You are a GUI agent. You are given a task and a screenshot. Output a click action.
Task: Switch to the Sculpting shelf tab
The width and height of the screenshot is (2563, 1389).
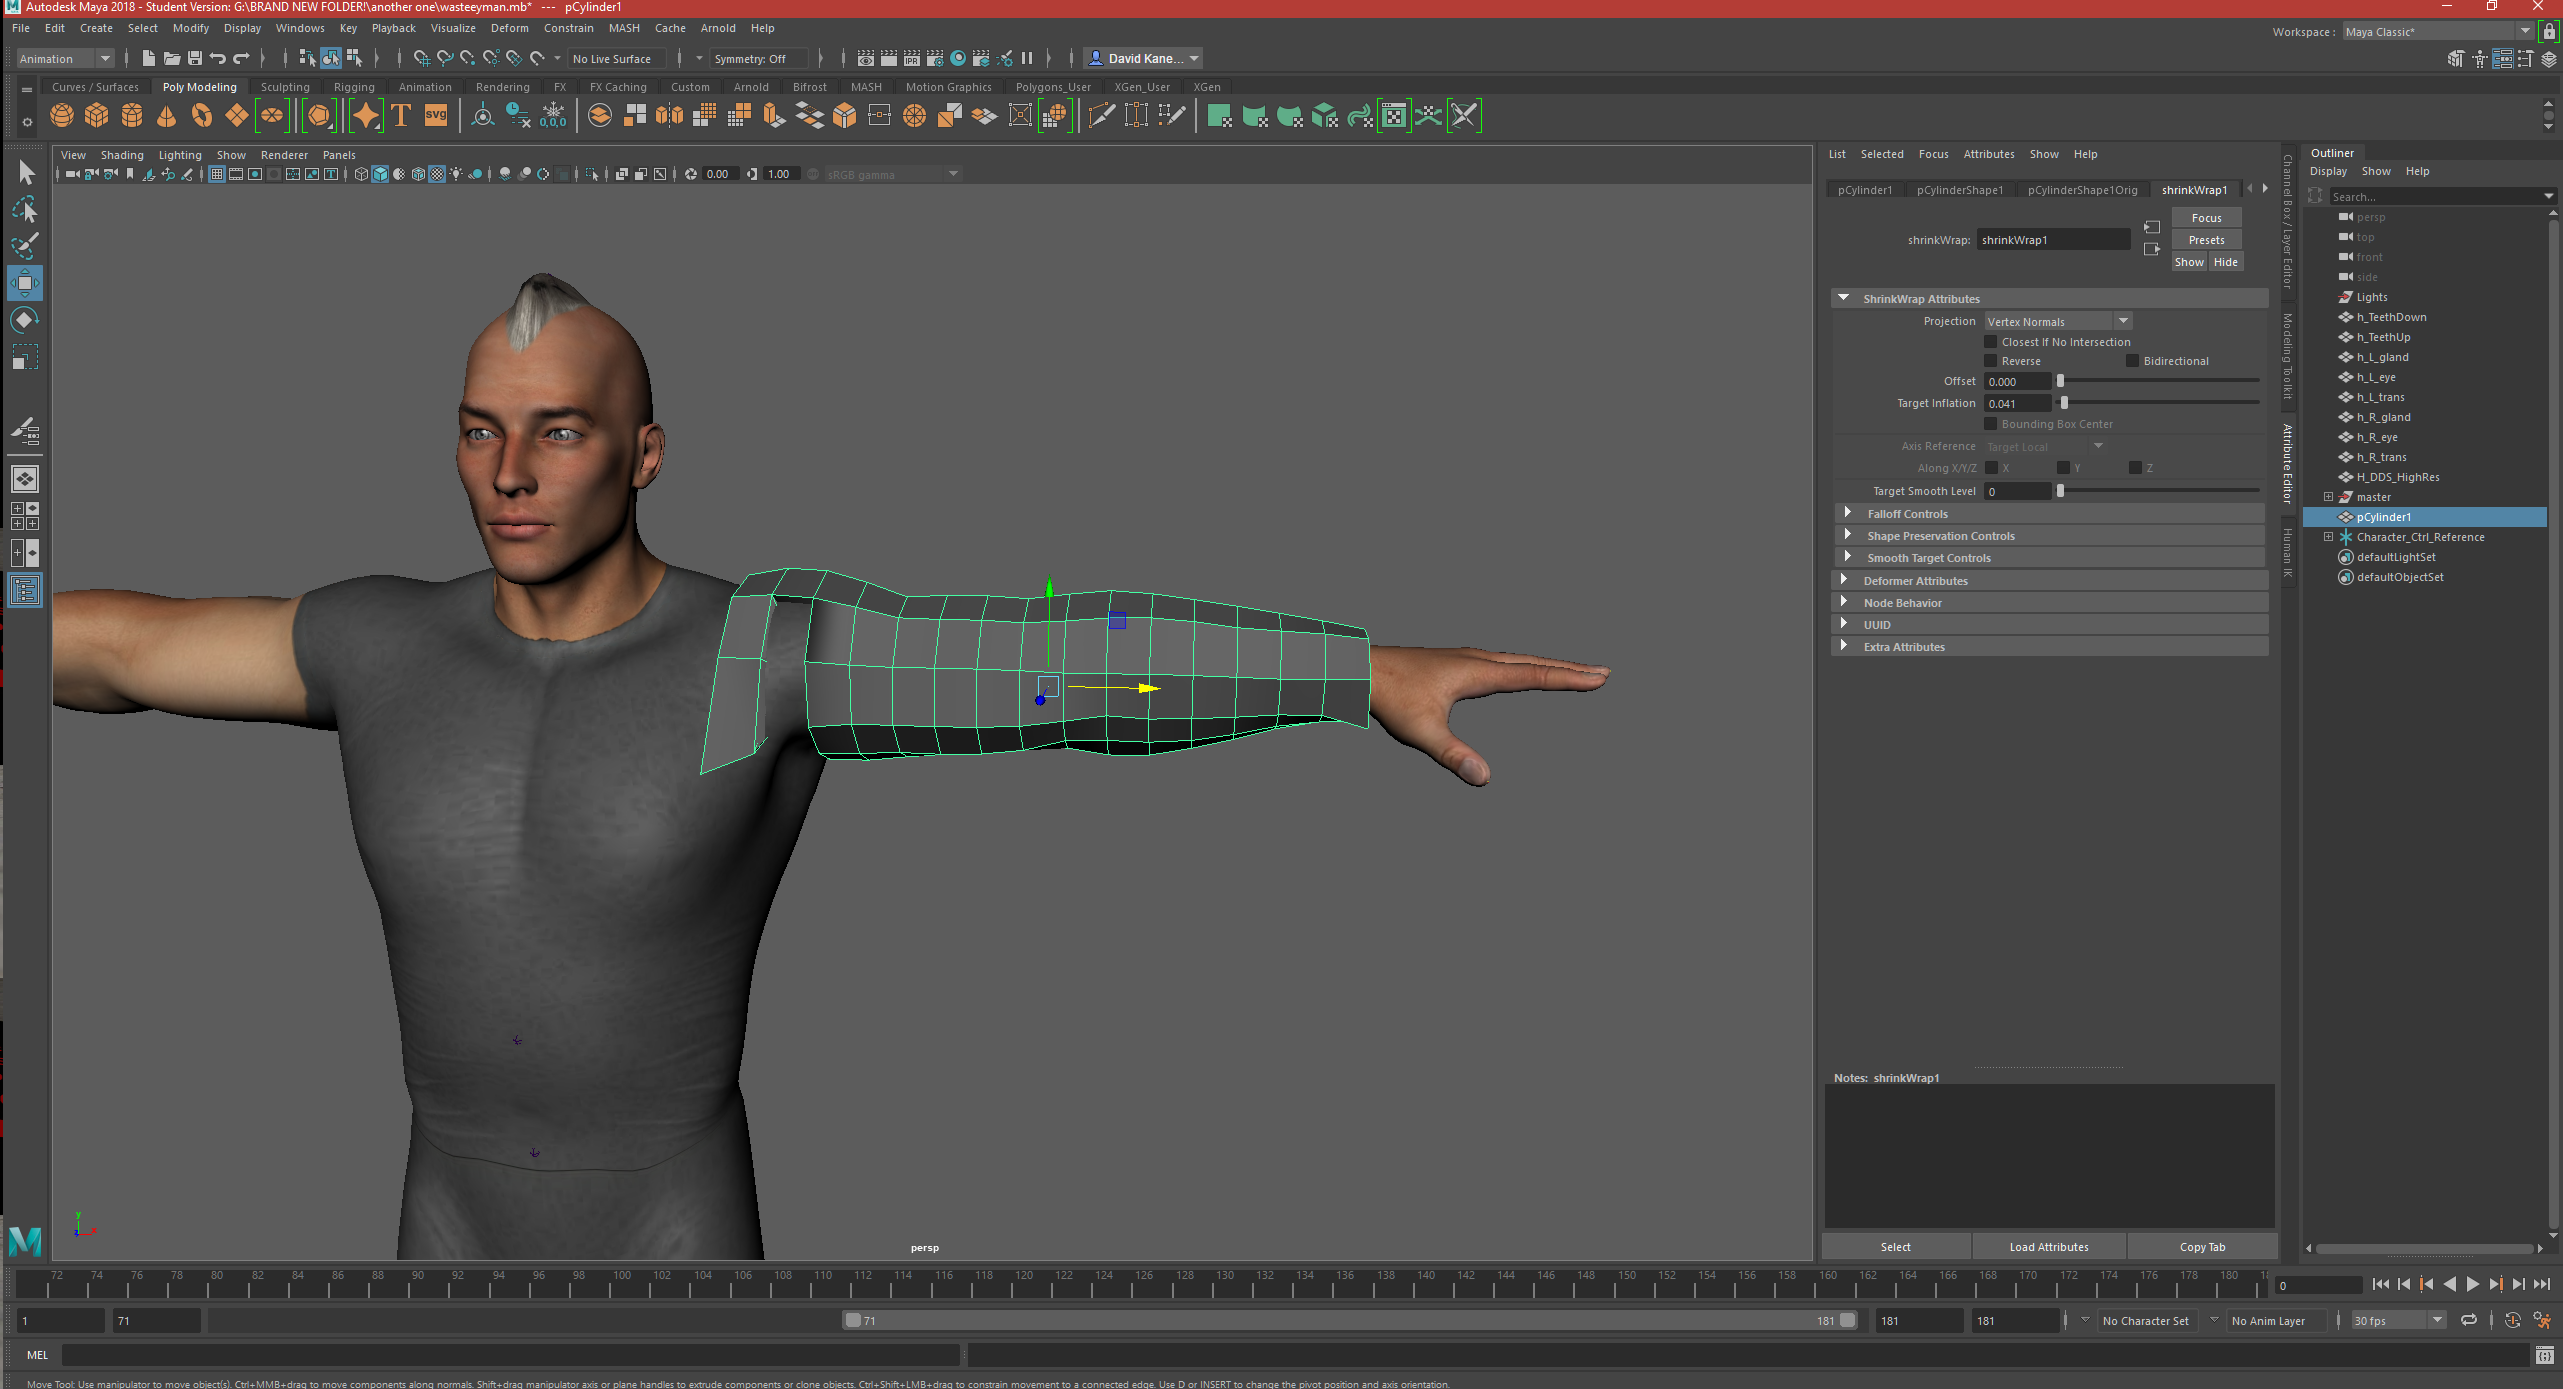click(x=285, y=87)
